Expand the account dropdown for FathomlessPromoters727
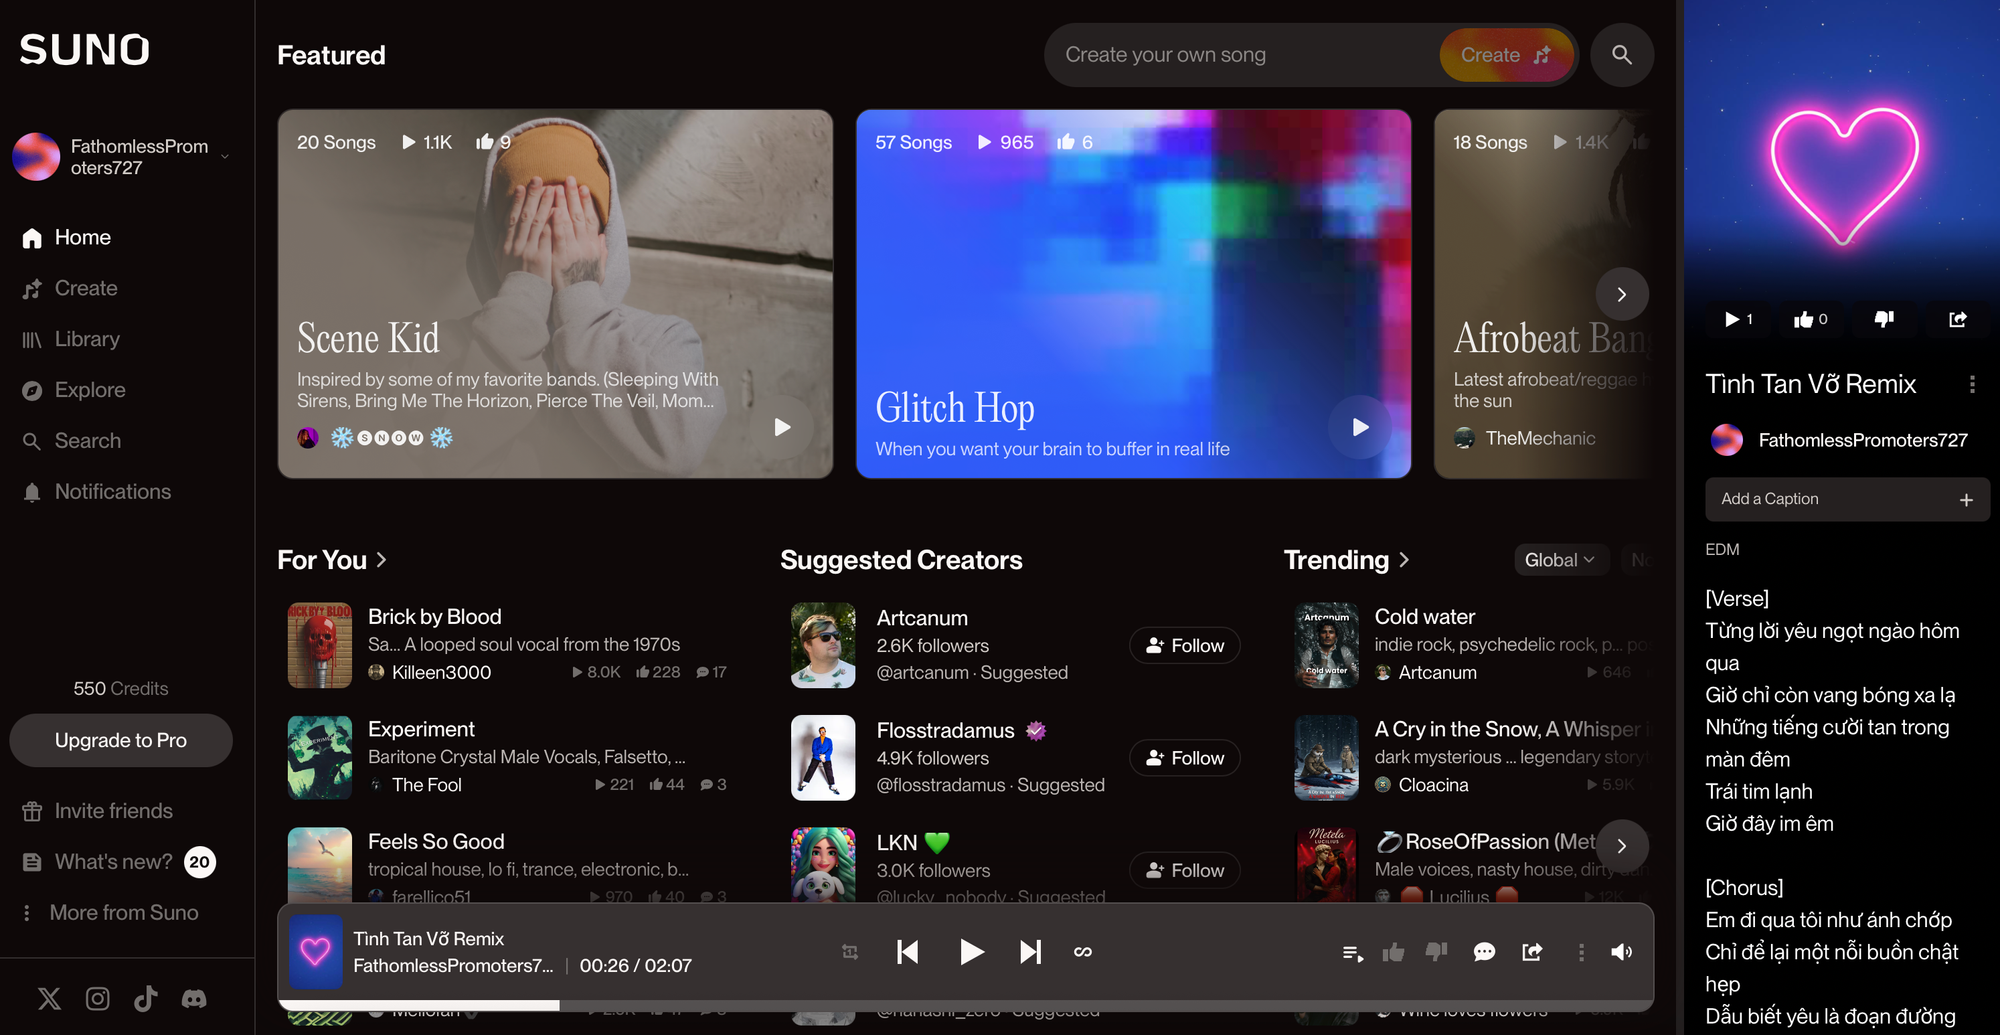Image resolution: width=2000 pixels, height=1035 pixels. coord(225,157)
